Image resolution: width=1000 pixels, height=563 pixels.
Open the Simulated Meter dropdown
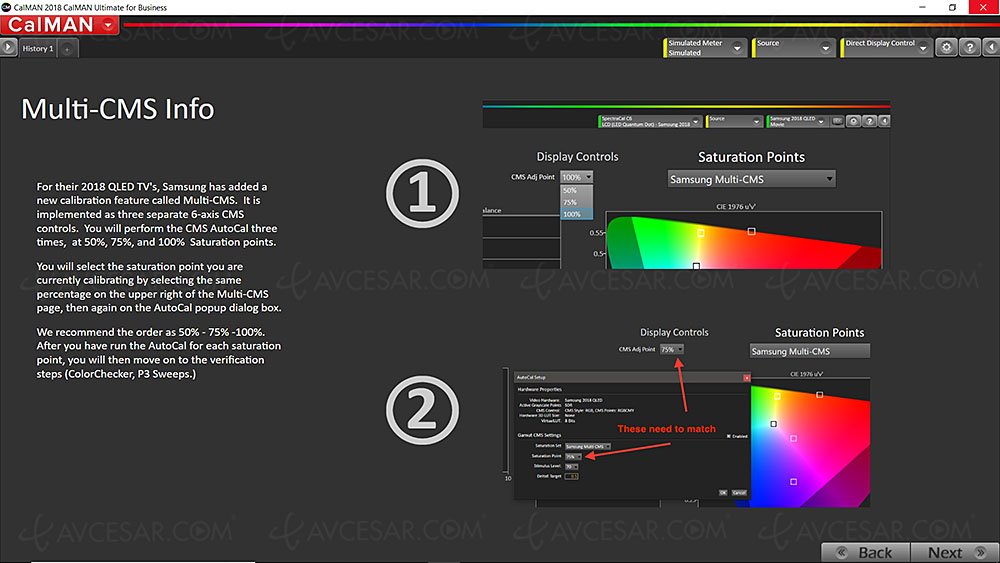[705, 48]
